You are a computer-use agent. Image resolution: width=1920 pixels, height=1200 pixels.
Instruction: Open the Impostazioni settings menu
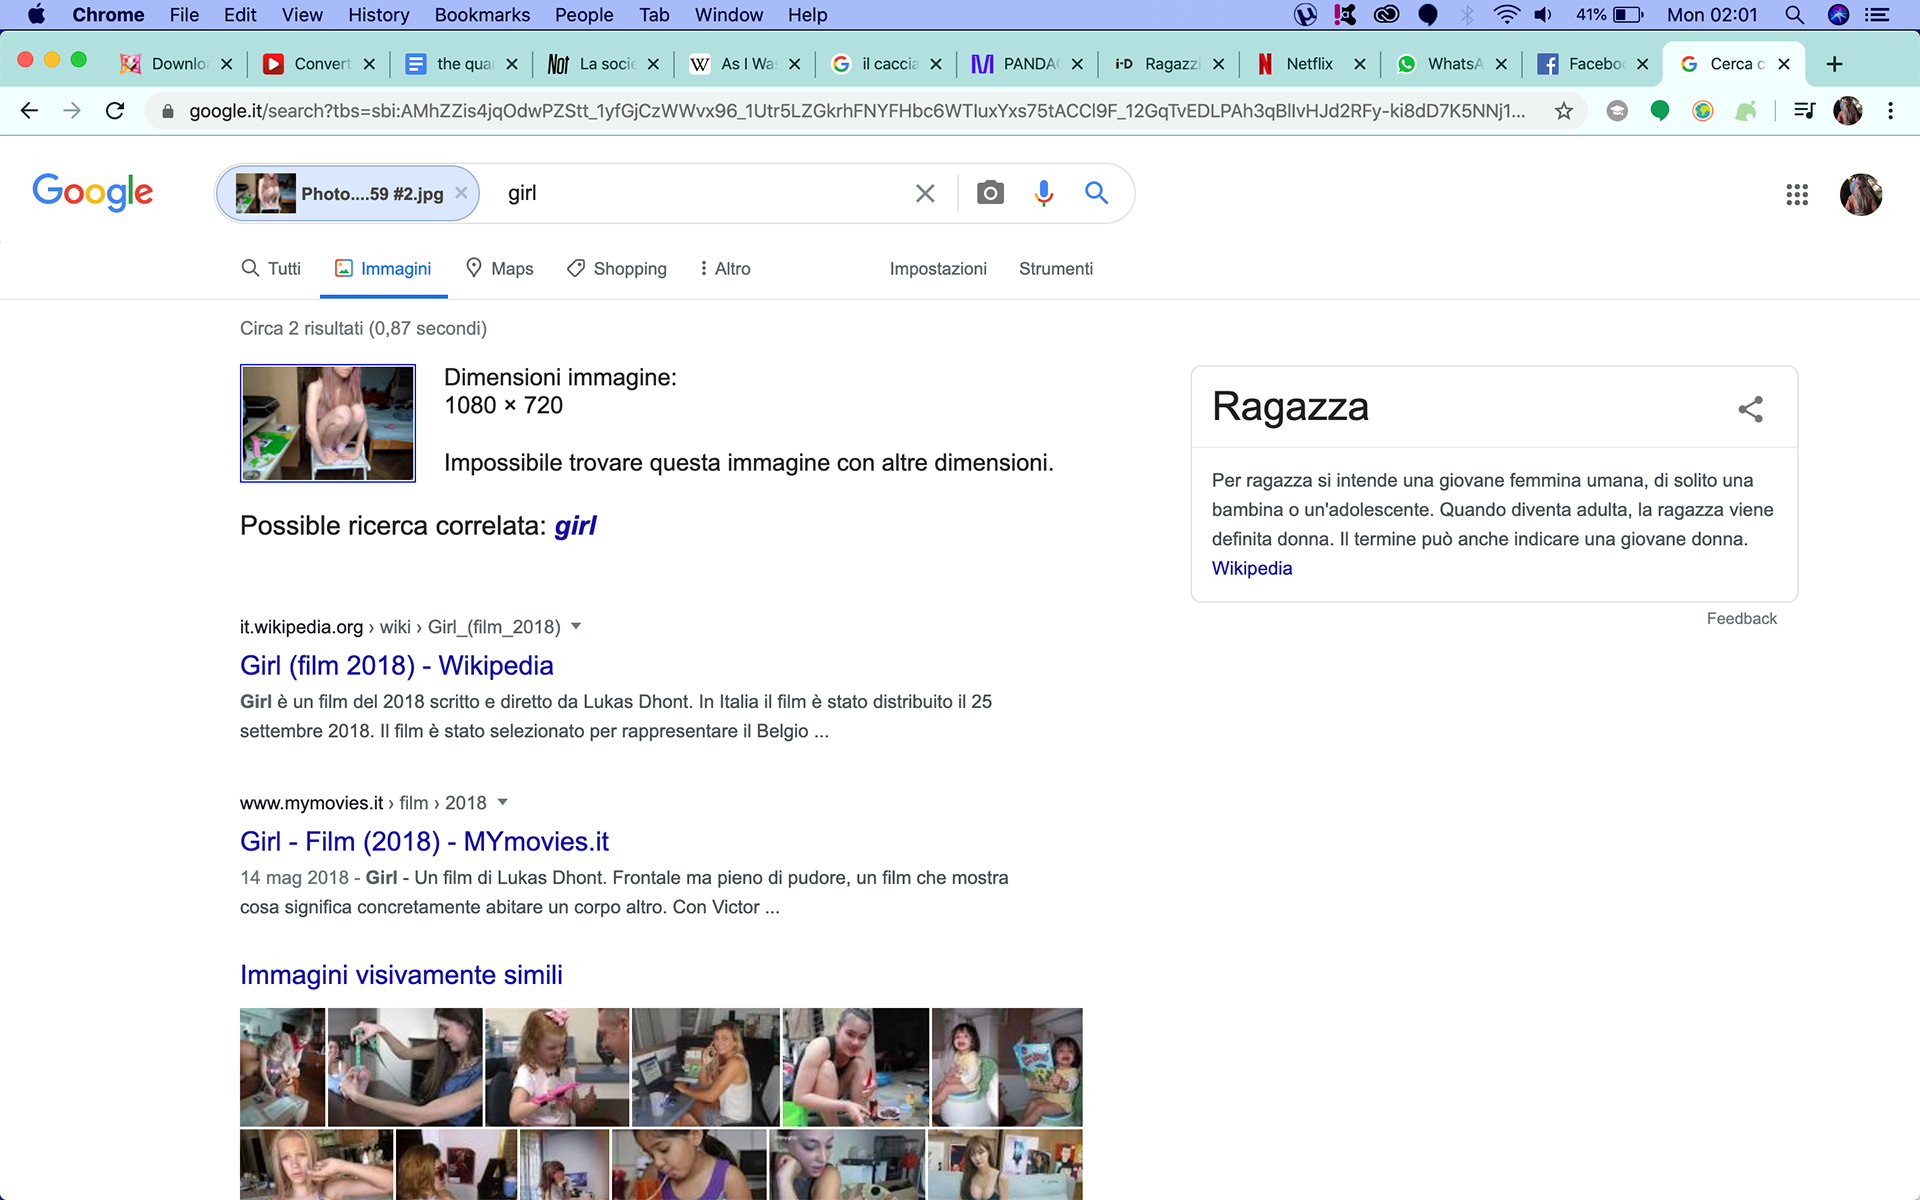[938, 269]
